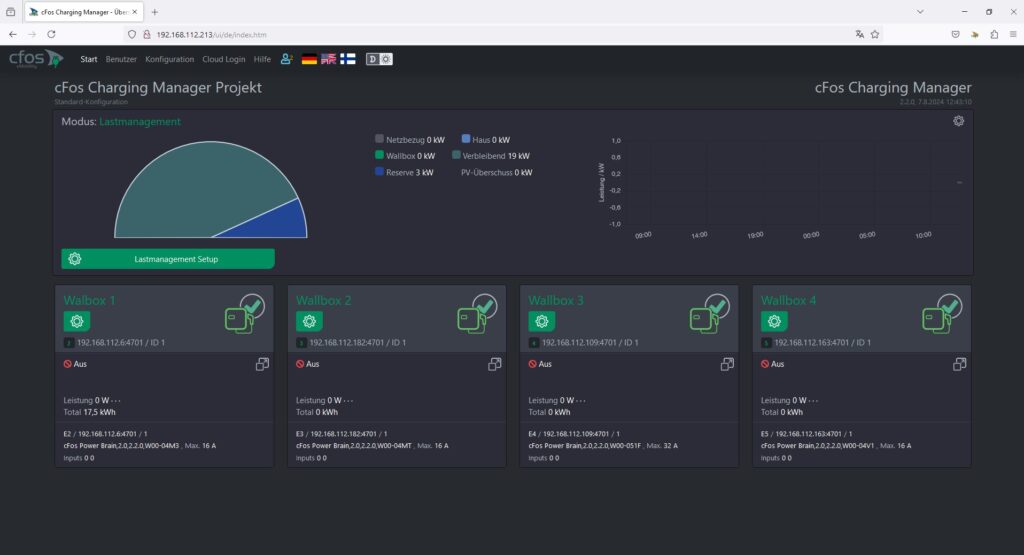Click Wallbox 4 charger status icon

tap(942, 313)
